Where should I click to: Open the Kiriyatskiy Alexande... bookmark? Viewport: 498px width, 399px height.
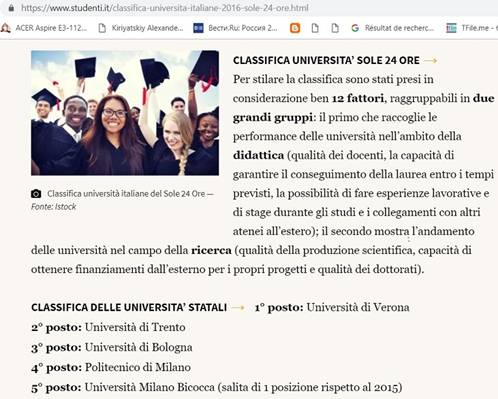141,28
